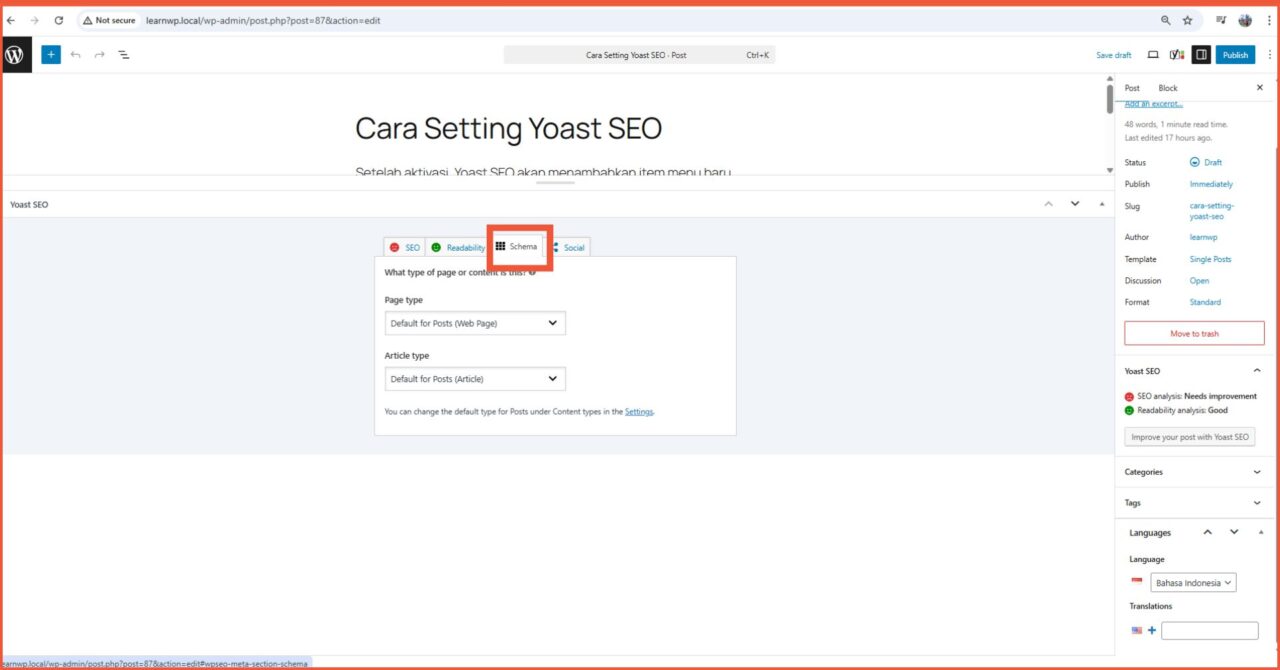Click the Translations text input field

click(x=1210, y=631)
